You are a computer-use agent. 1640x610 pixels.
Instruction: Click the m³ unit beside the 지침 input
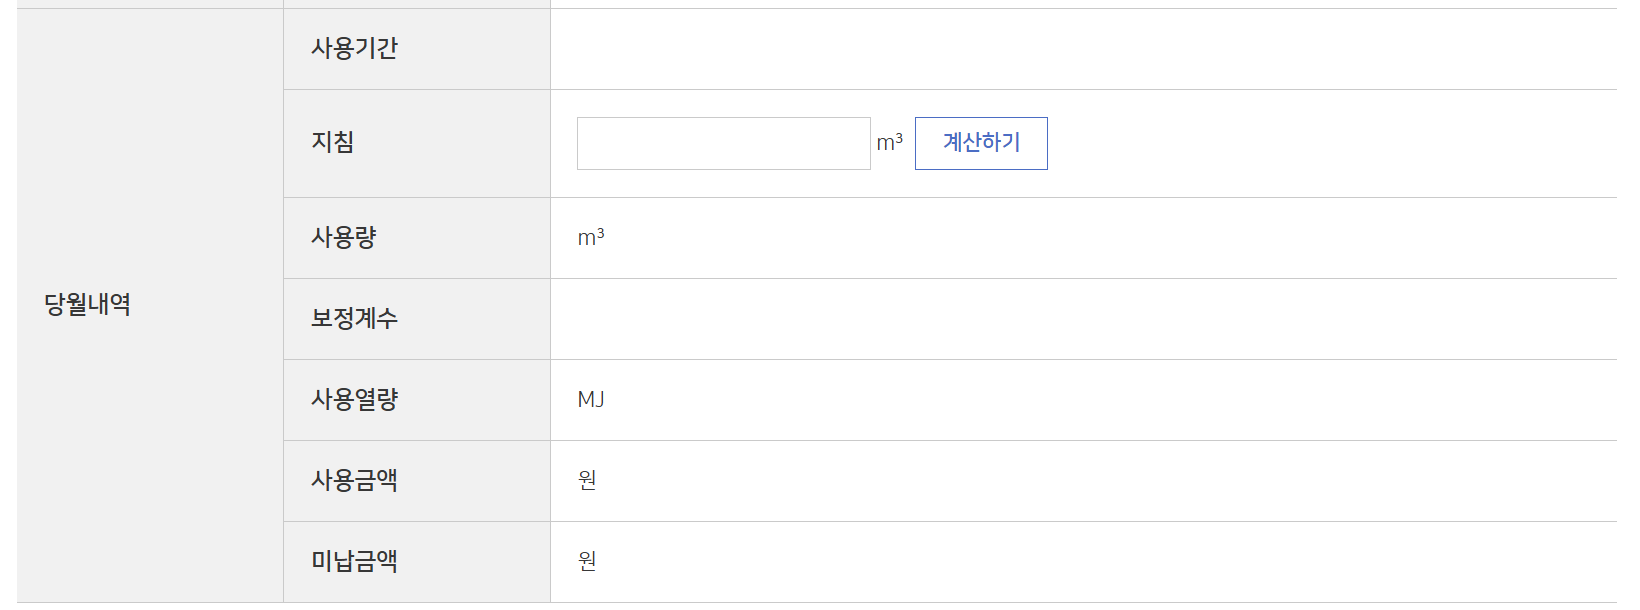[889, 142]
